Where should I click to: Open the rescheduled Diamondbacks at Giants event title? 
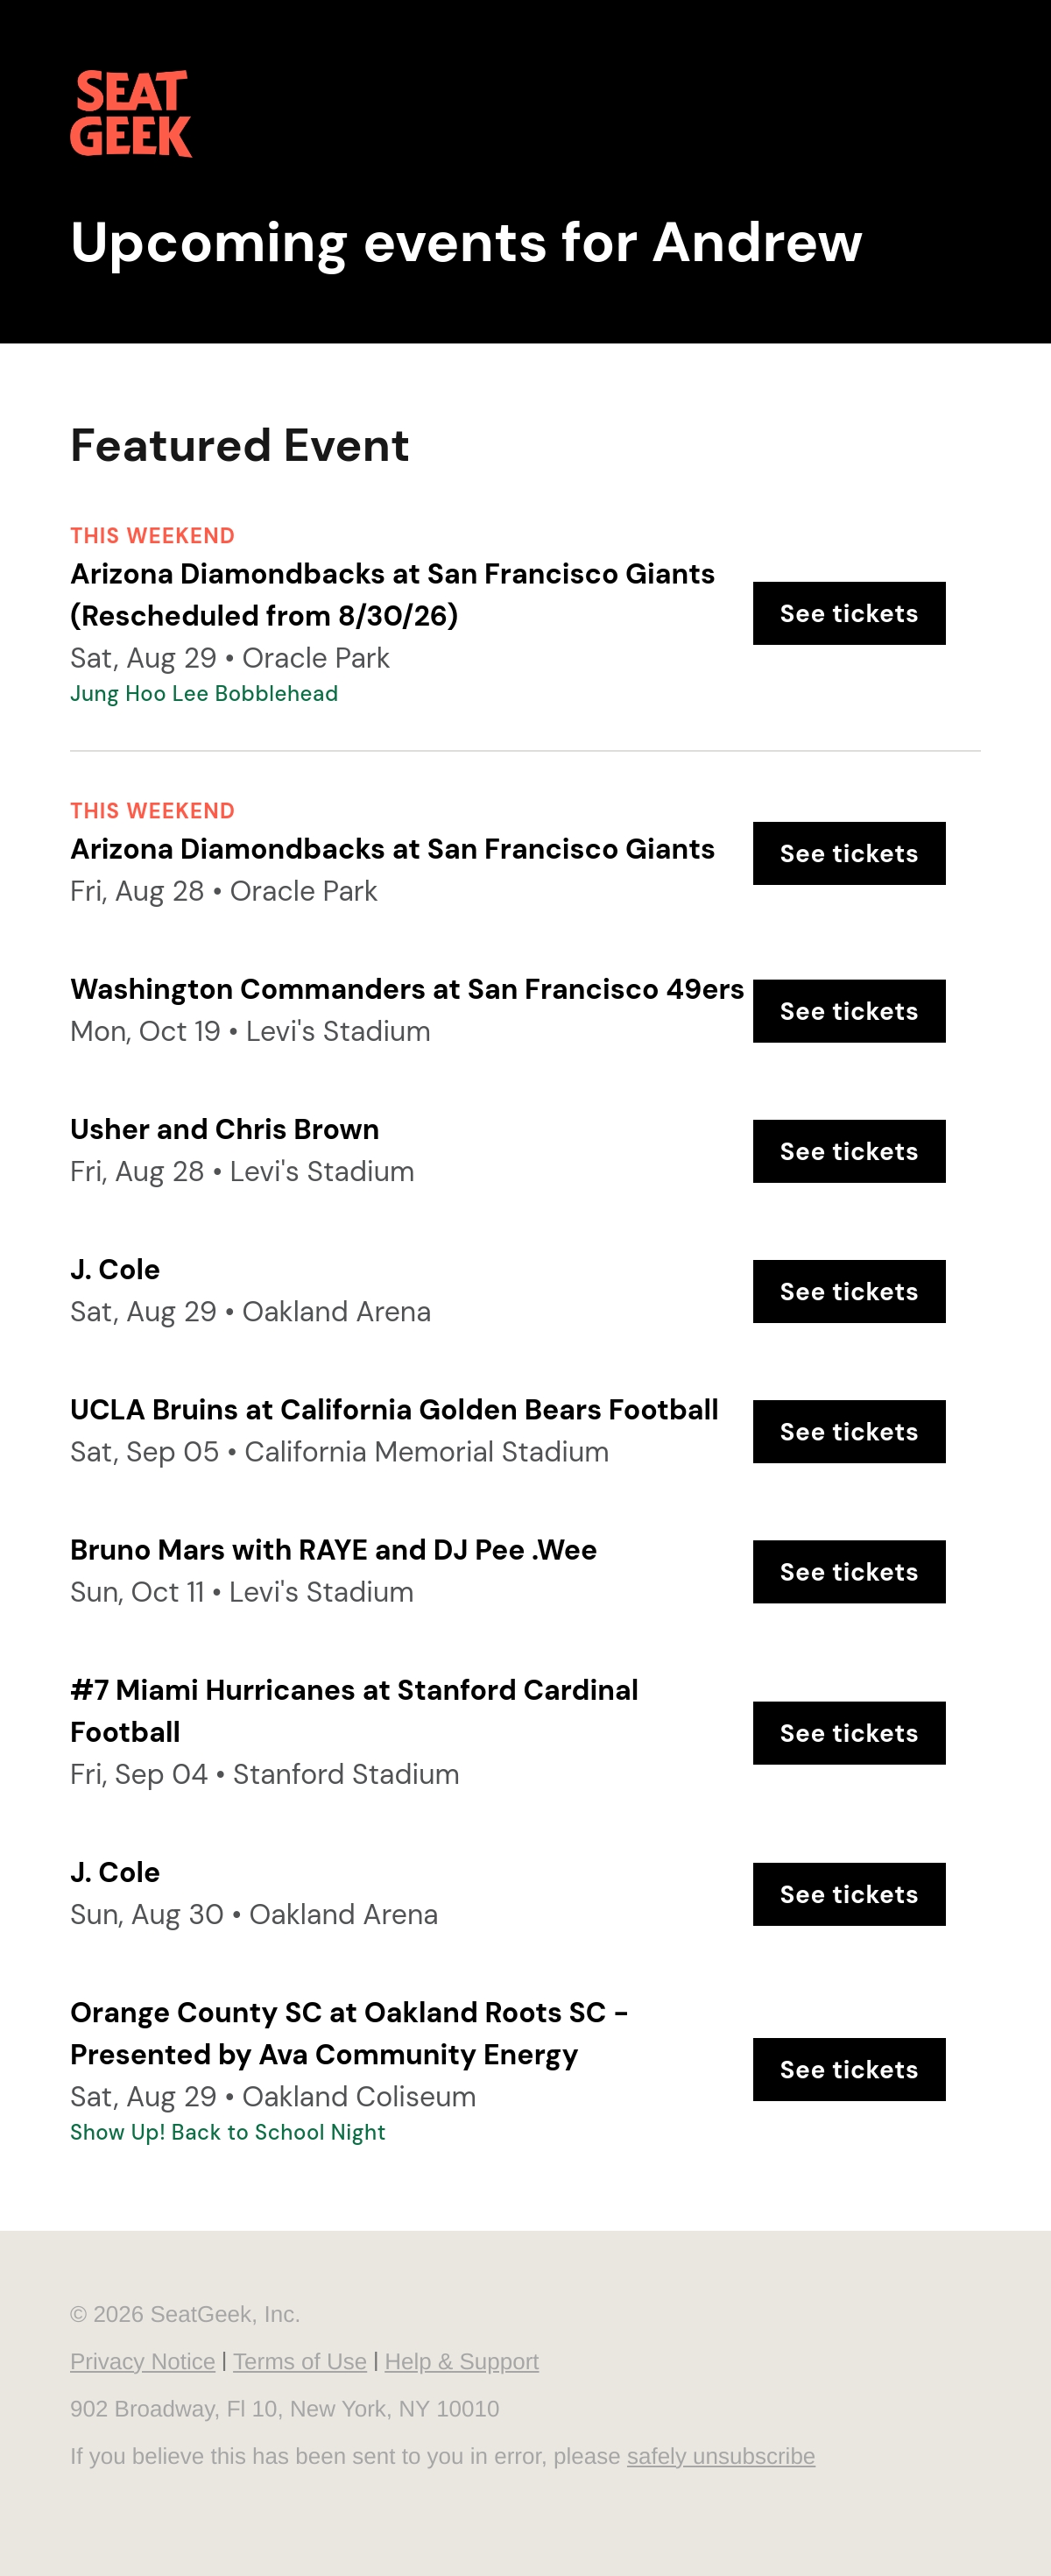[392, 594]
